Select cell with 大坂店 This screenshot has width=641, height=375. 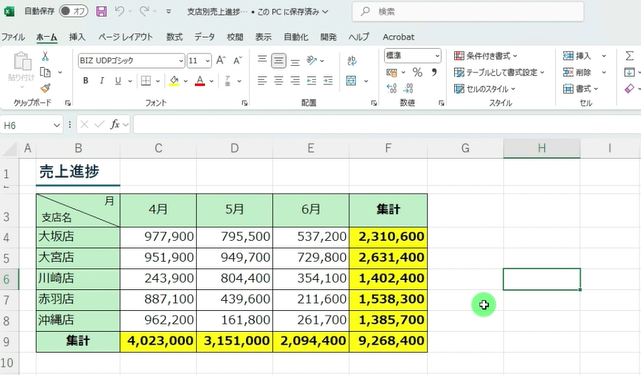(x=78, y=237)
